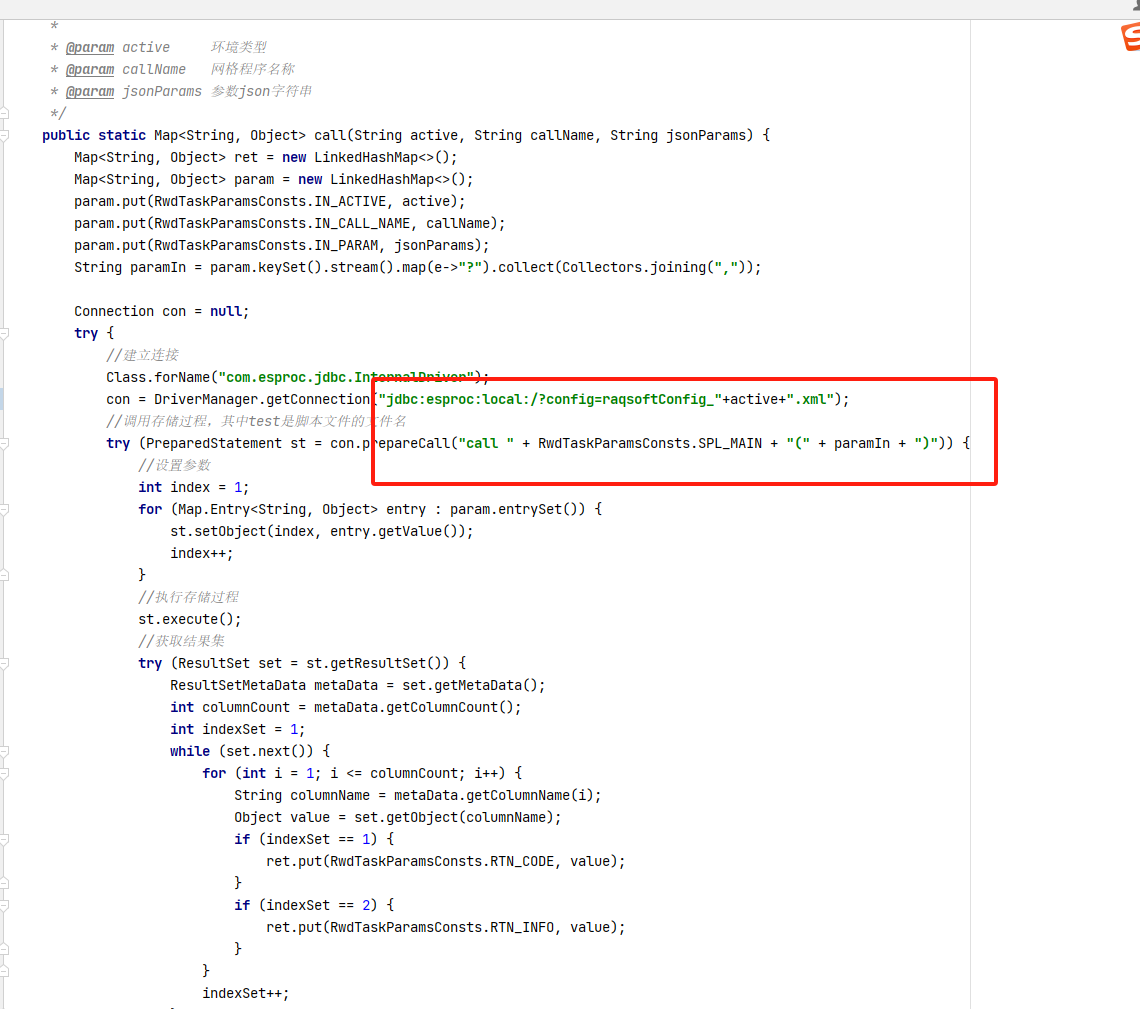Image resolution: width=1140 pixels, height=1009 pixels.
Task: Click the jsonParams Javadoc param tag
Action: (90, 91)
